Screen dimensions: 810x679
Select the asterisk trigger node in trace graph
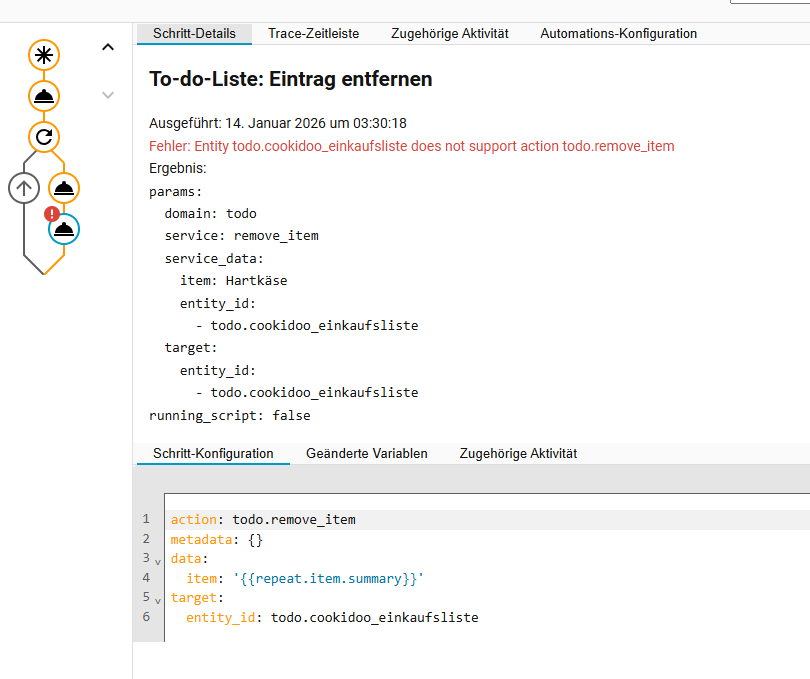click(x=43, y=56)
